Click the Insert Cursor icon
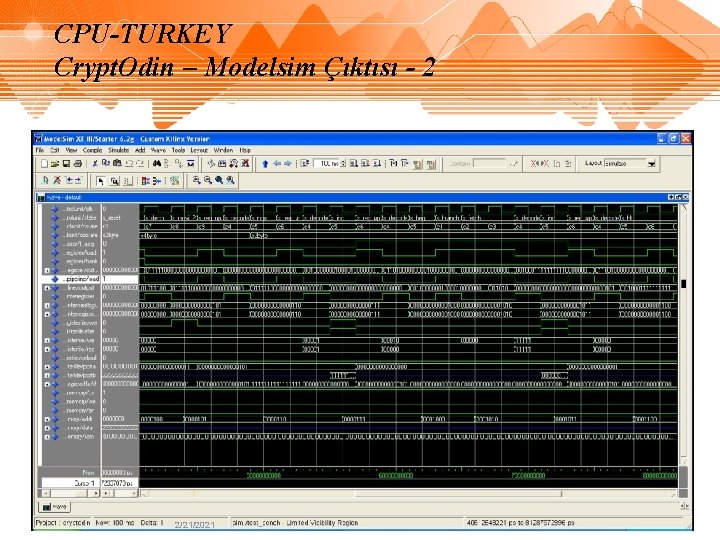The image size is (720, 540). click(45, 180)
